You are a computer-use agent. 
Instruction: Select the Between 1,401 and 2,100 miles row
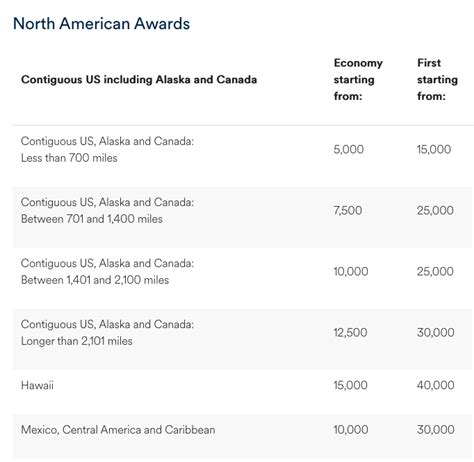[243, 278]
